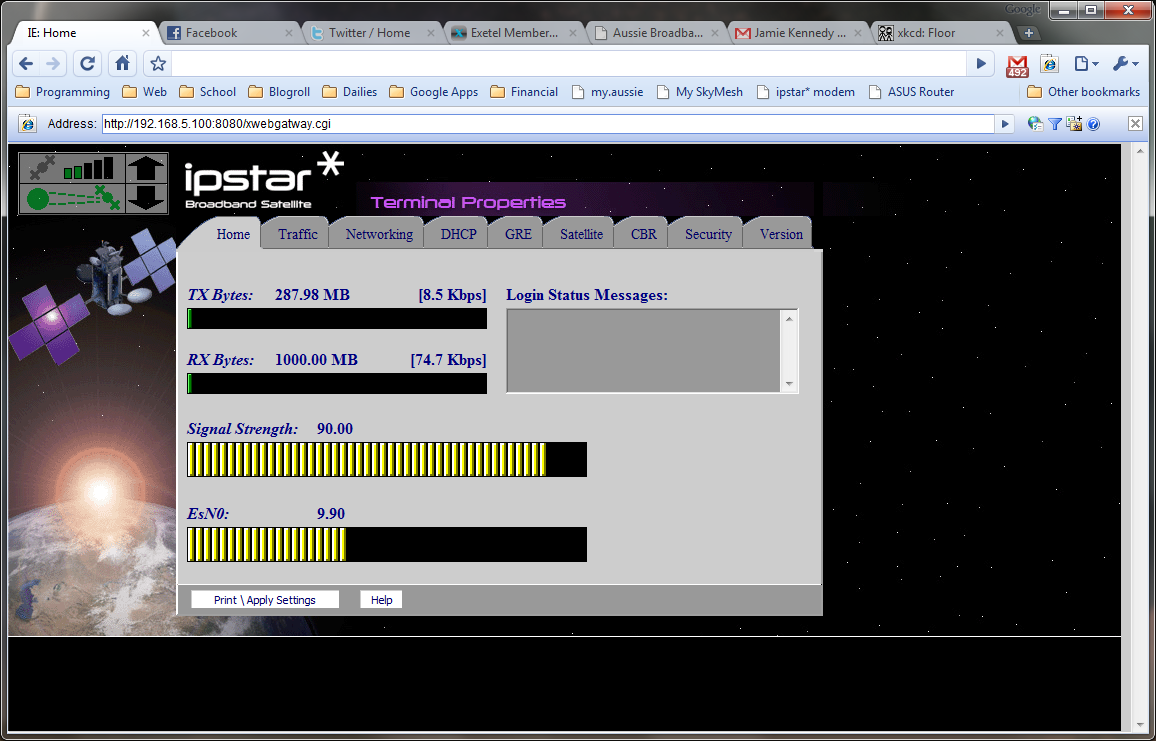Select the Home tab in Terminal Properties
Image resolution: width=1156 pixels, height=741 pixels.
233,234
